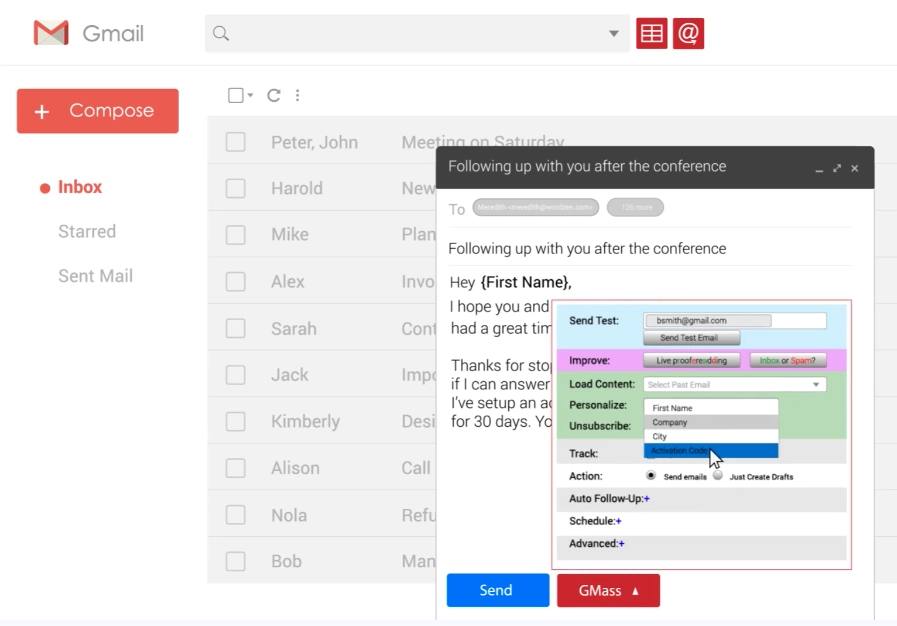The height and width of the screenshot is (626, 897).
Task: Open the select-all dropdown arrow
Action: click(251, 95)
